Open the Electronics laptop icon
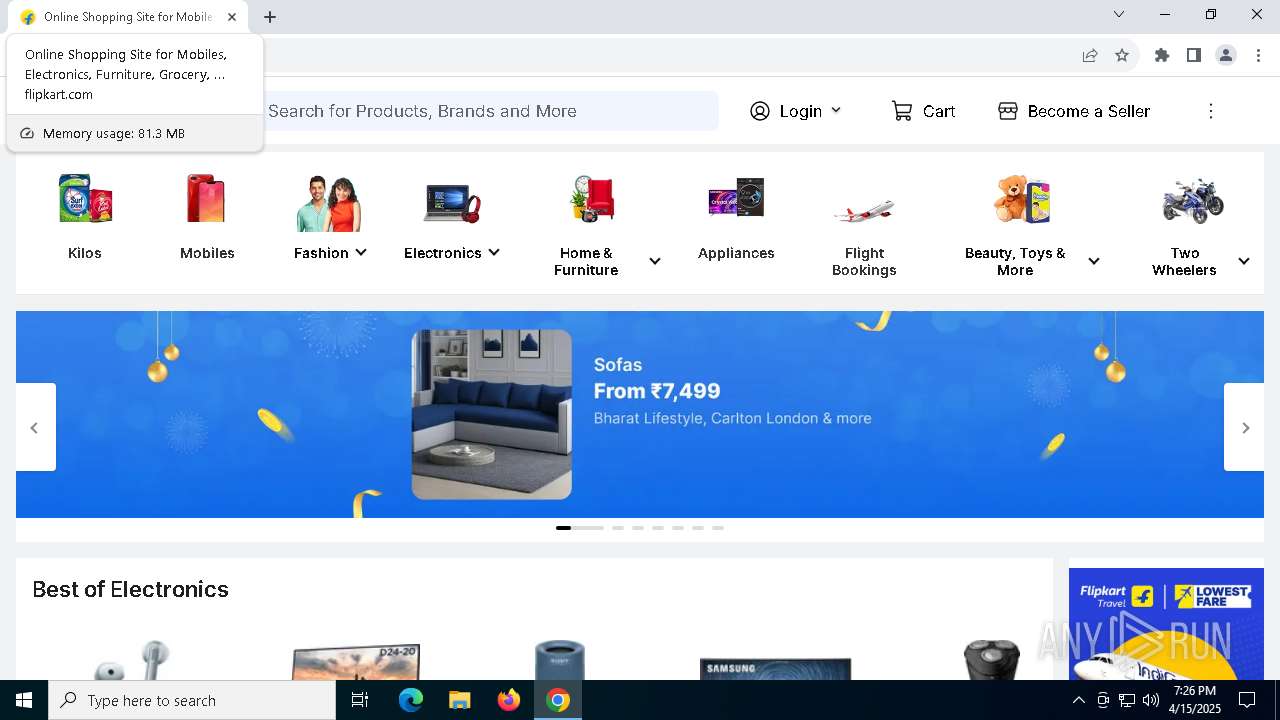This screenshot has height=720, width=1280. click(452, 203)
